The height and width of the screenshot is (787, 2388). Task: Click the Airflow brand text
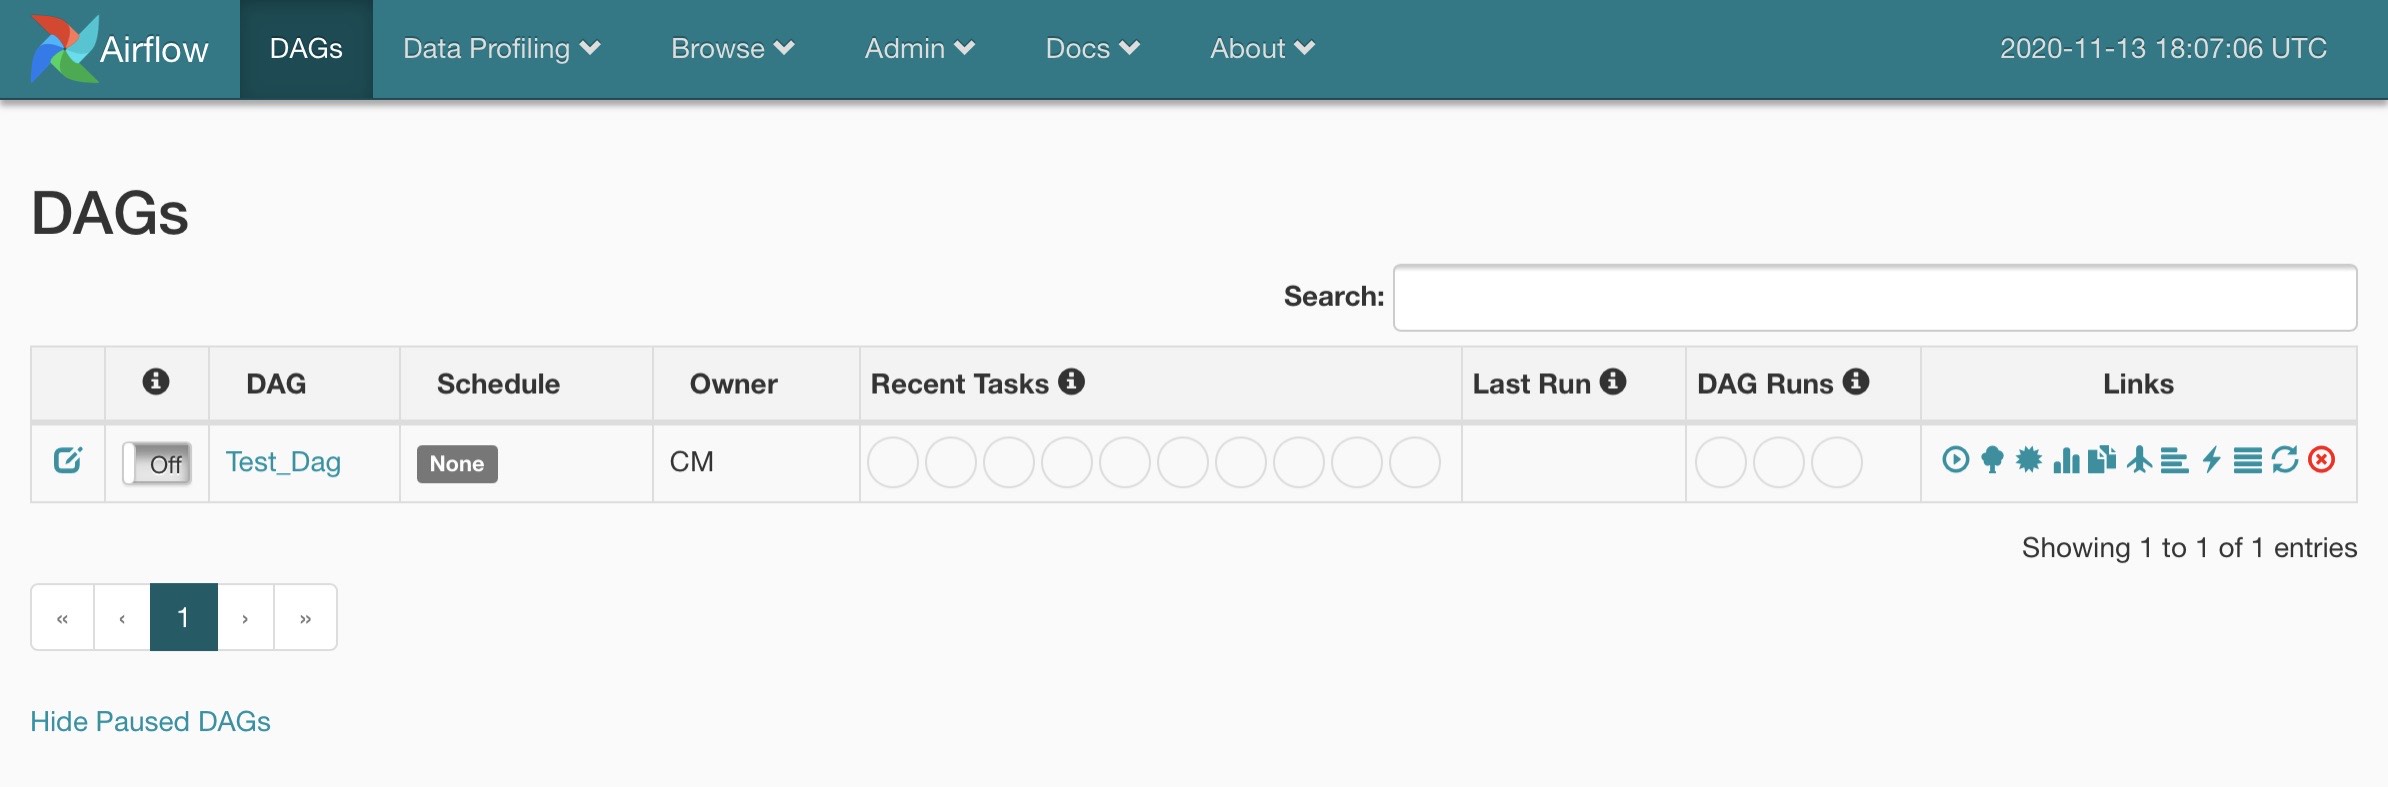[x=154, y=49]
